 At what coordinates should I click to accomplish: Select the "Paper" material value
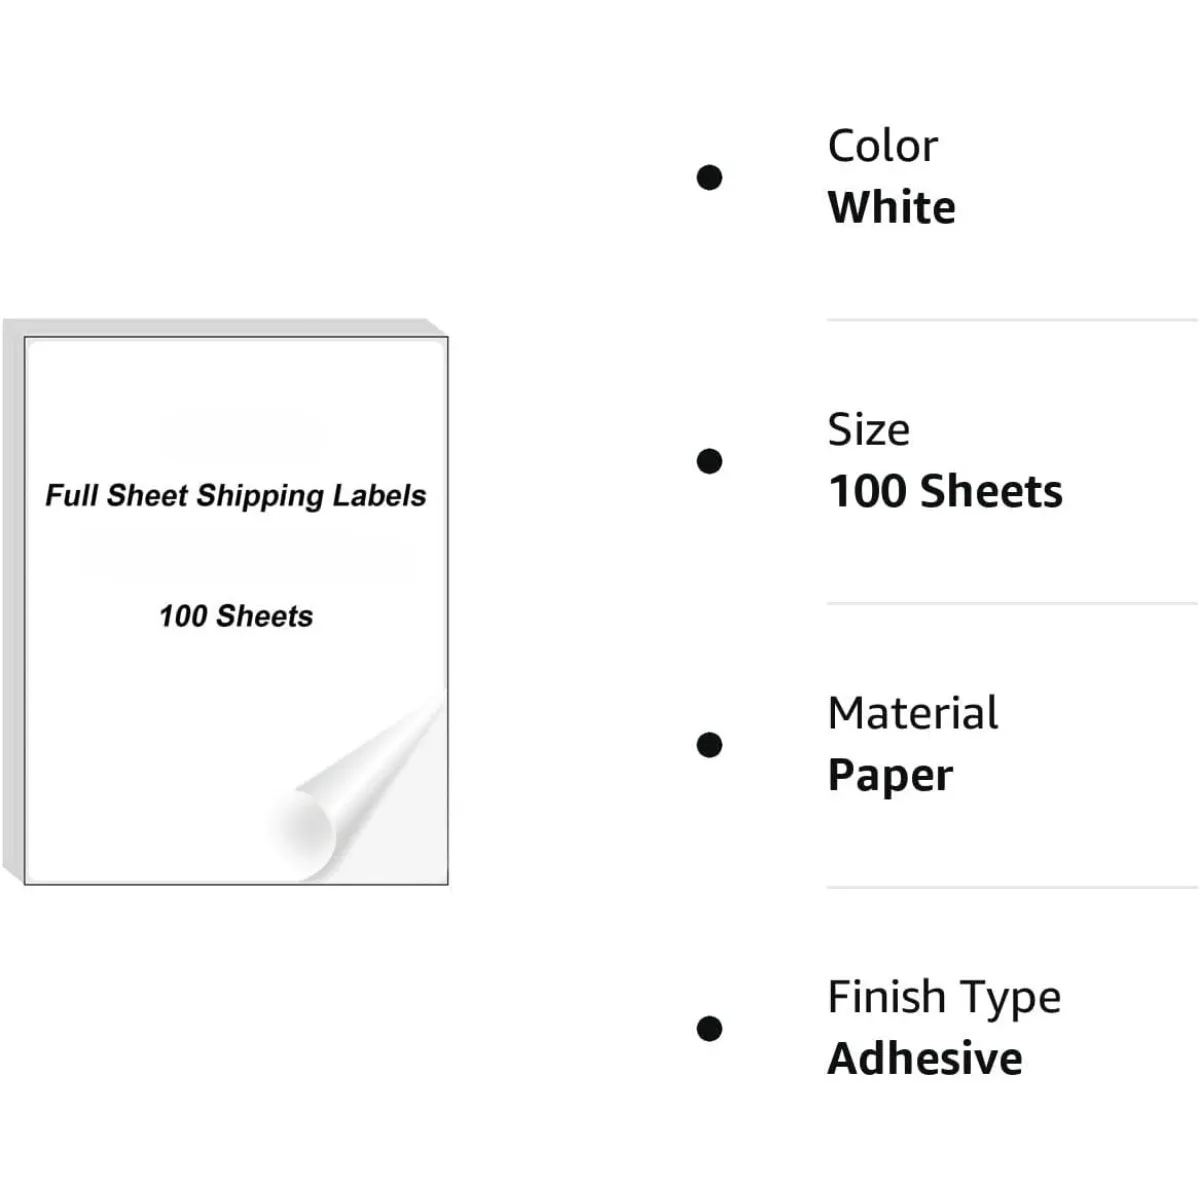click(x=890, y=776)
